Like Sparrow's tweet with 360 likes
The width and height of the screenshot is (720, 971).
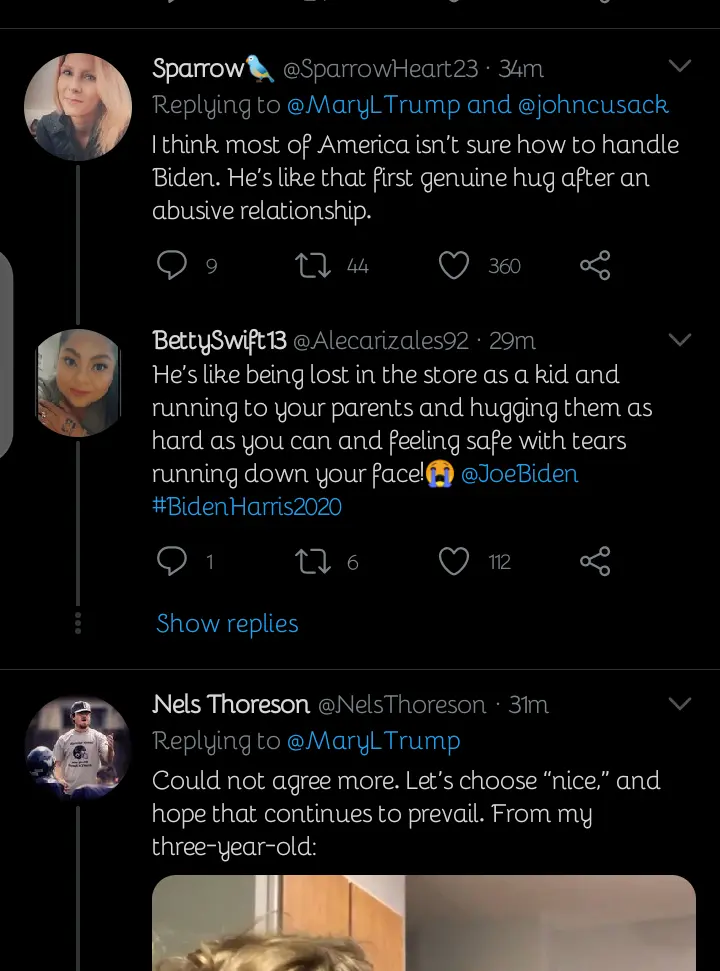click(x=455, y=265)
